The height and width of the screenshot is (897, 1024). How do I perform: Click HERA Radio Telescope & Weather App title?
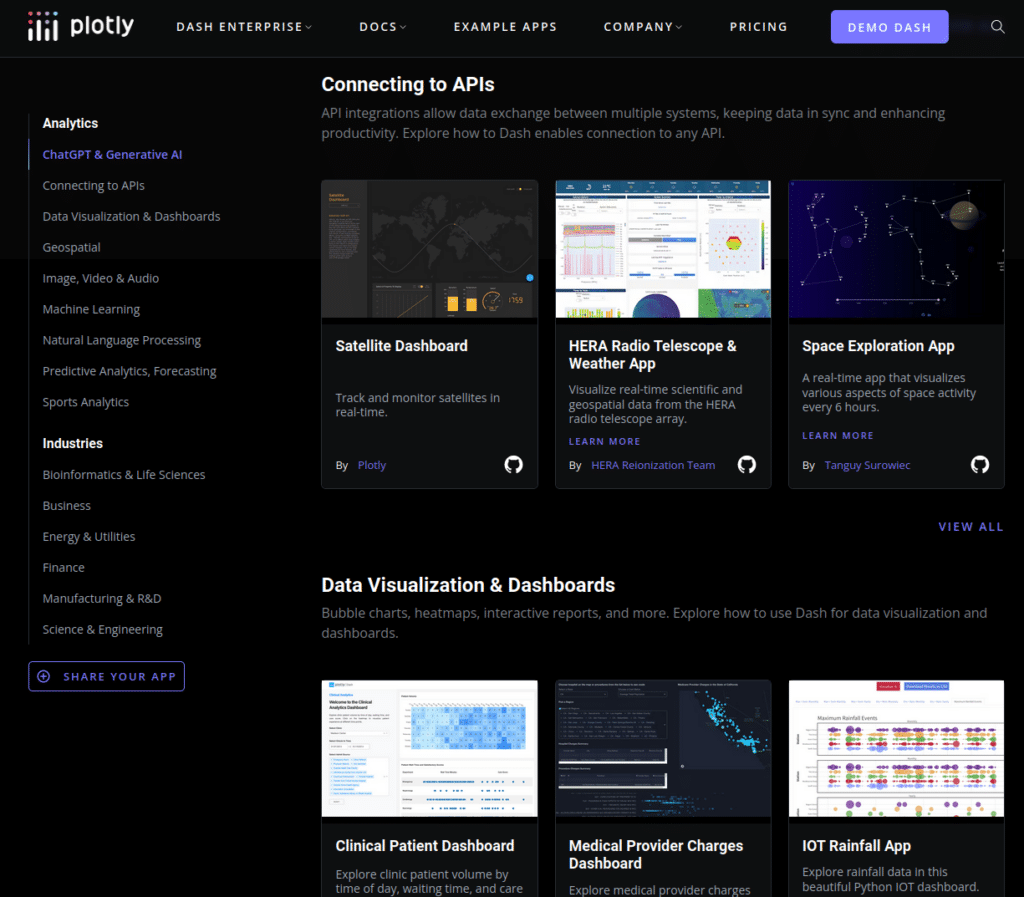[x=652, y=354]
